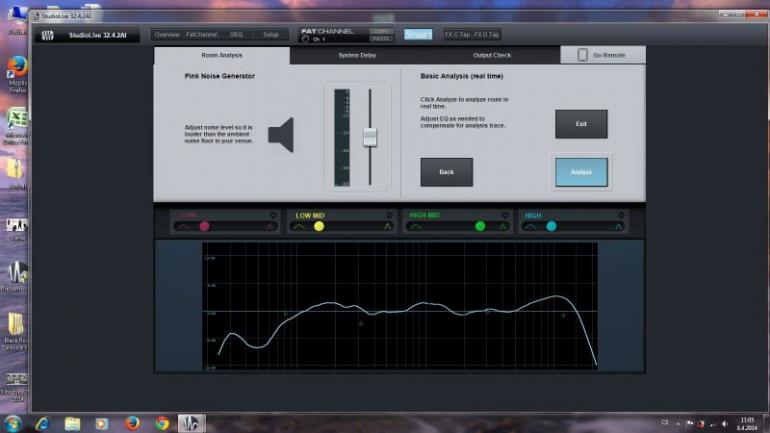
Task: Click the "Basic Analysis (real time)" heading
Action: (462, 76)
